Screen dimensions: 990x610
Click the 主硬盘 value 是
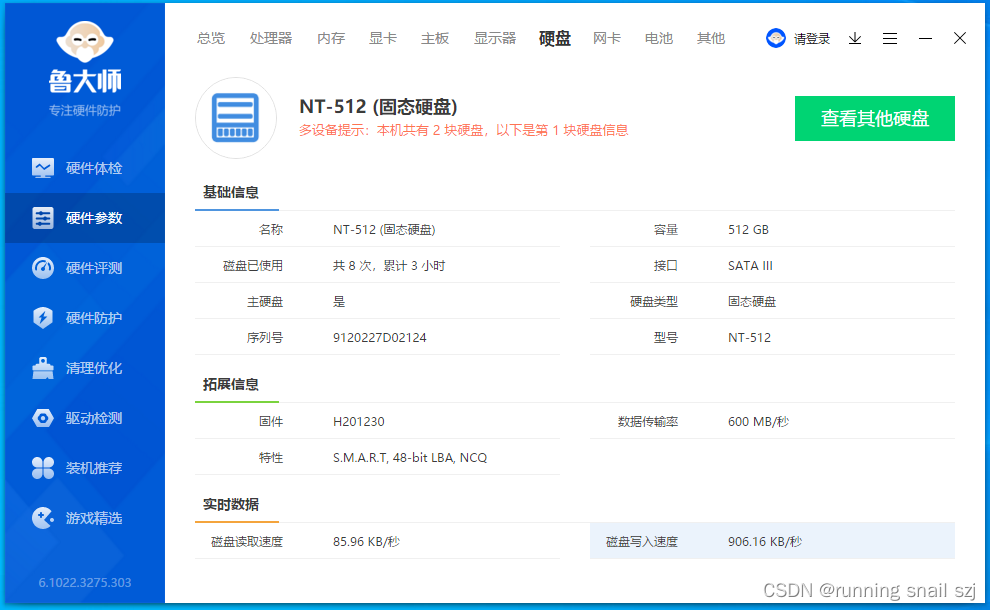point(339,302)
